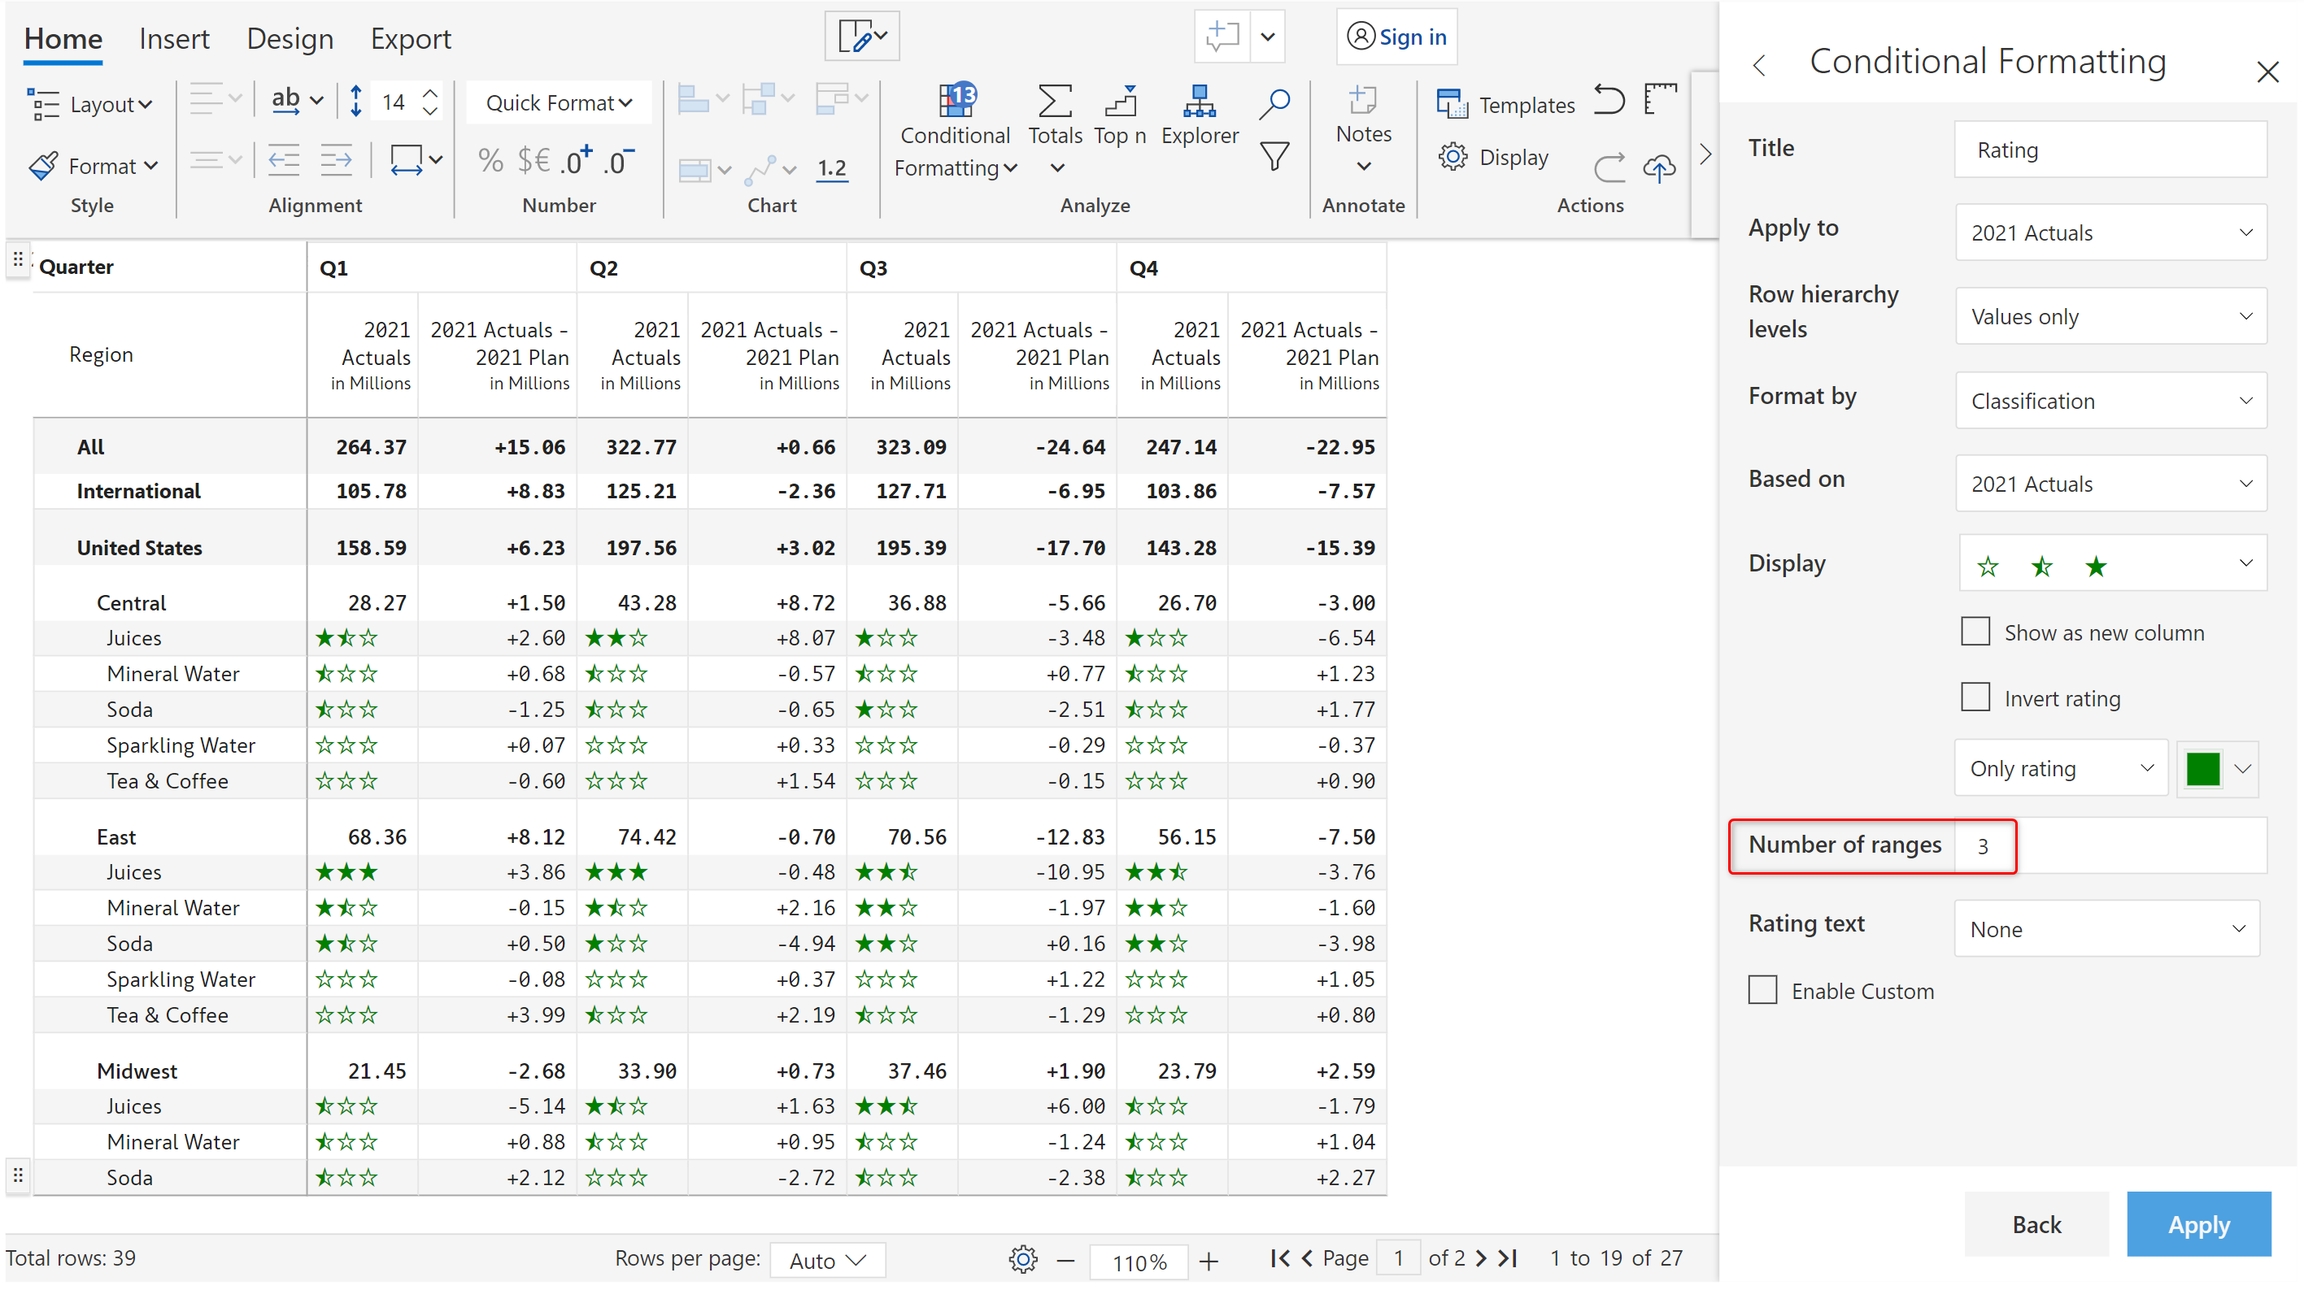Open the Top n analysis tool
Screen dimensions: 2304x1290
1120,102
